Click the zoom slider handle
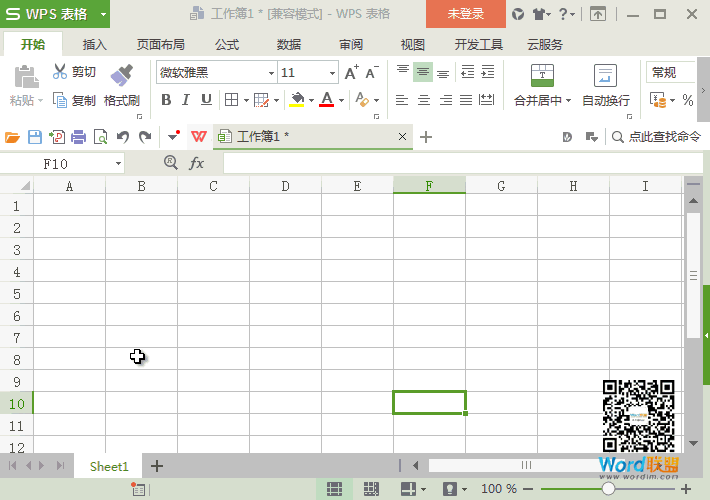 [x=608, y=489]
